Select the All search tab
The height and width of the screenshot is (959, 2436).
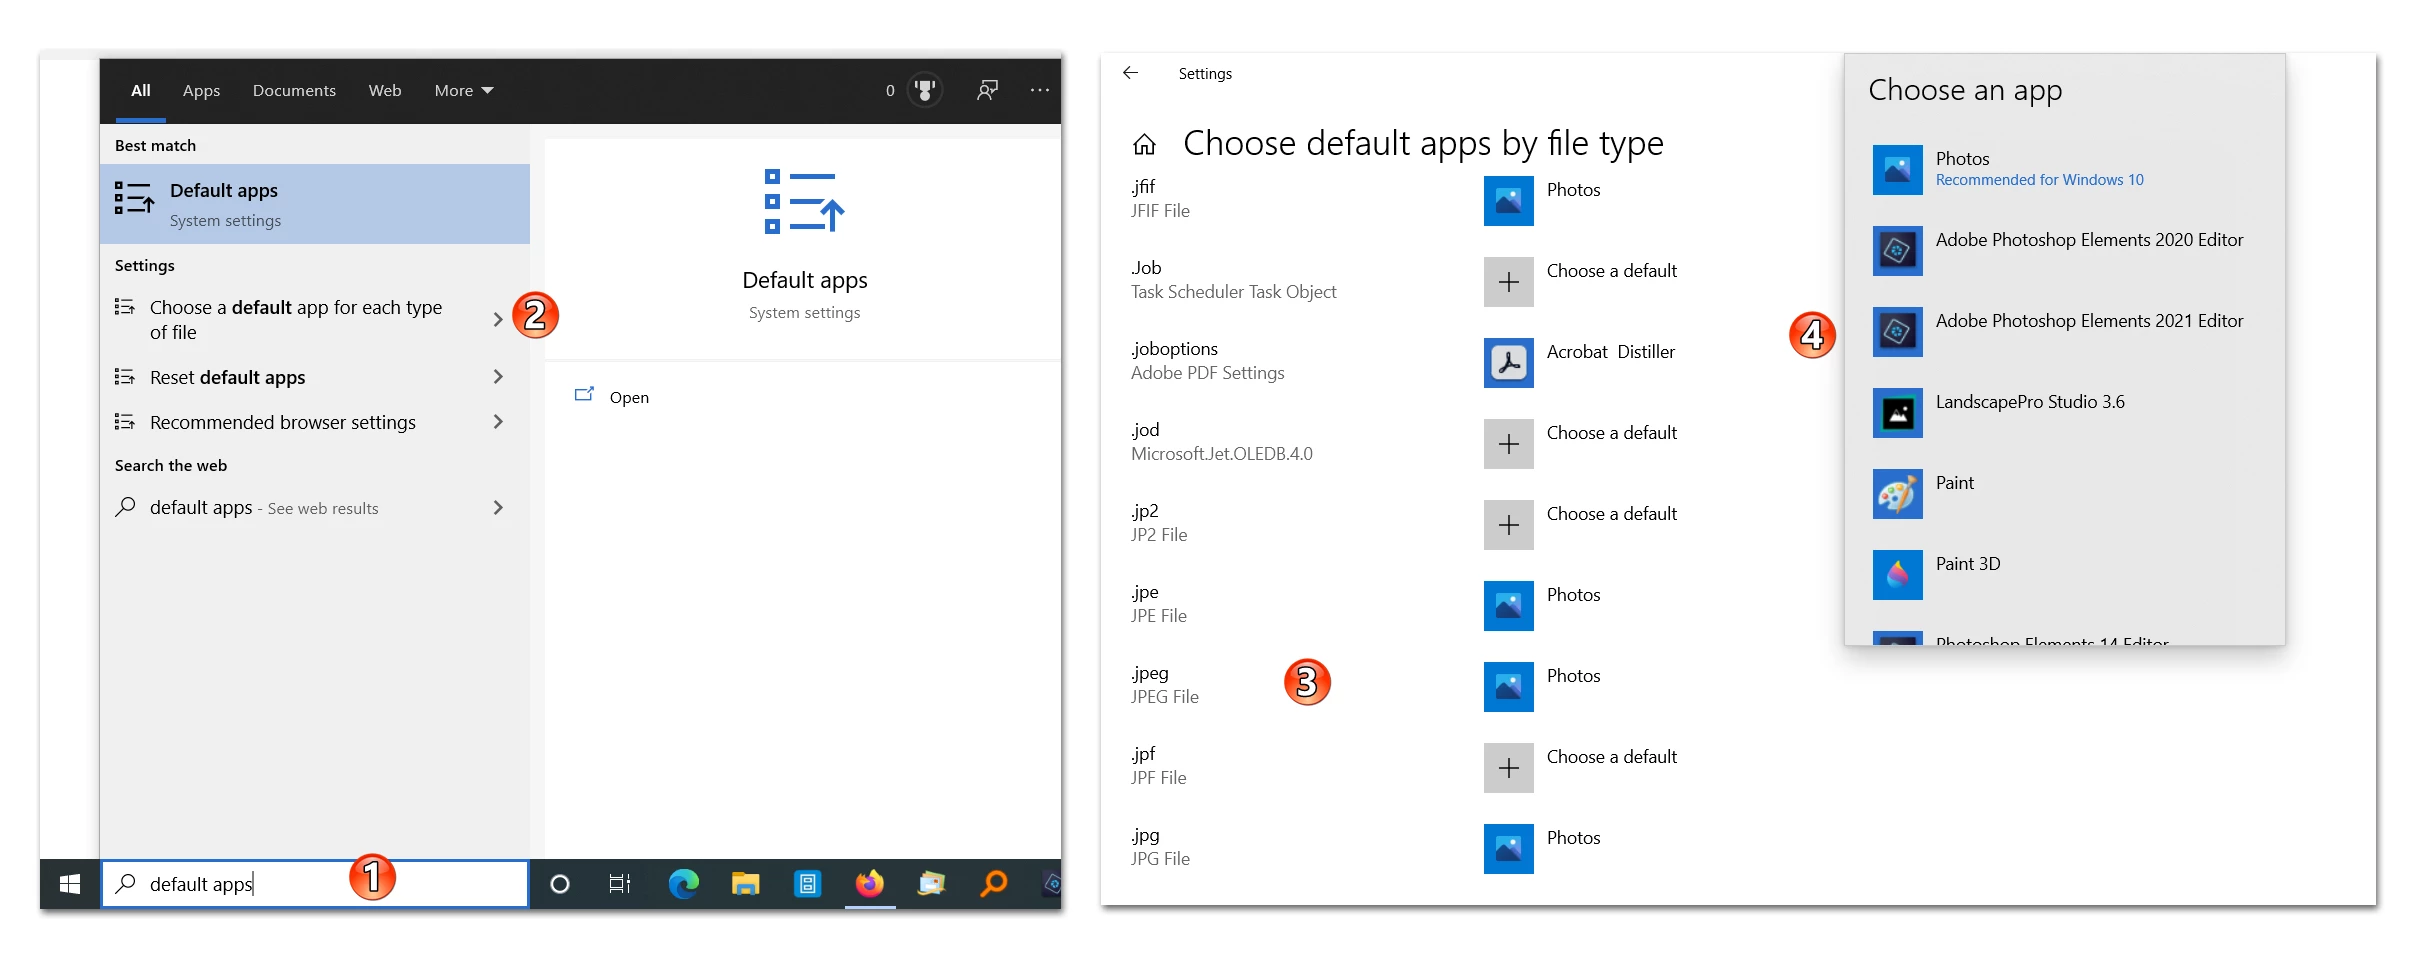[x=141, y=91]
